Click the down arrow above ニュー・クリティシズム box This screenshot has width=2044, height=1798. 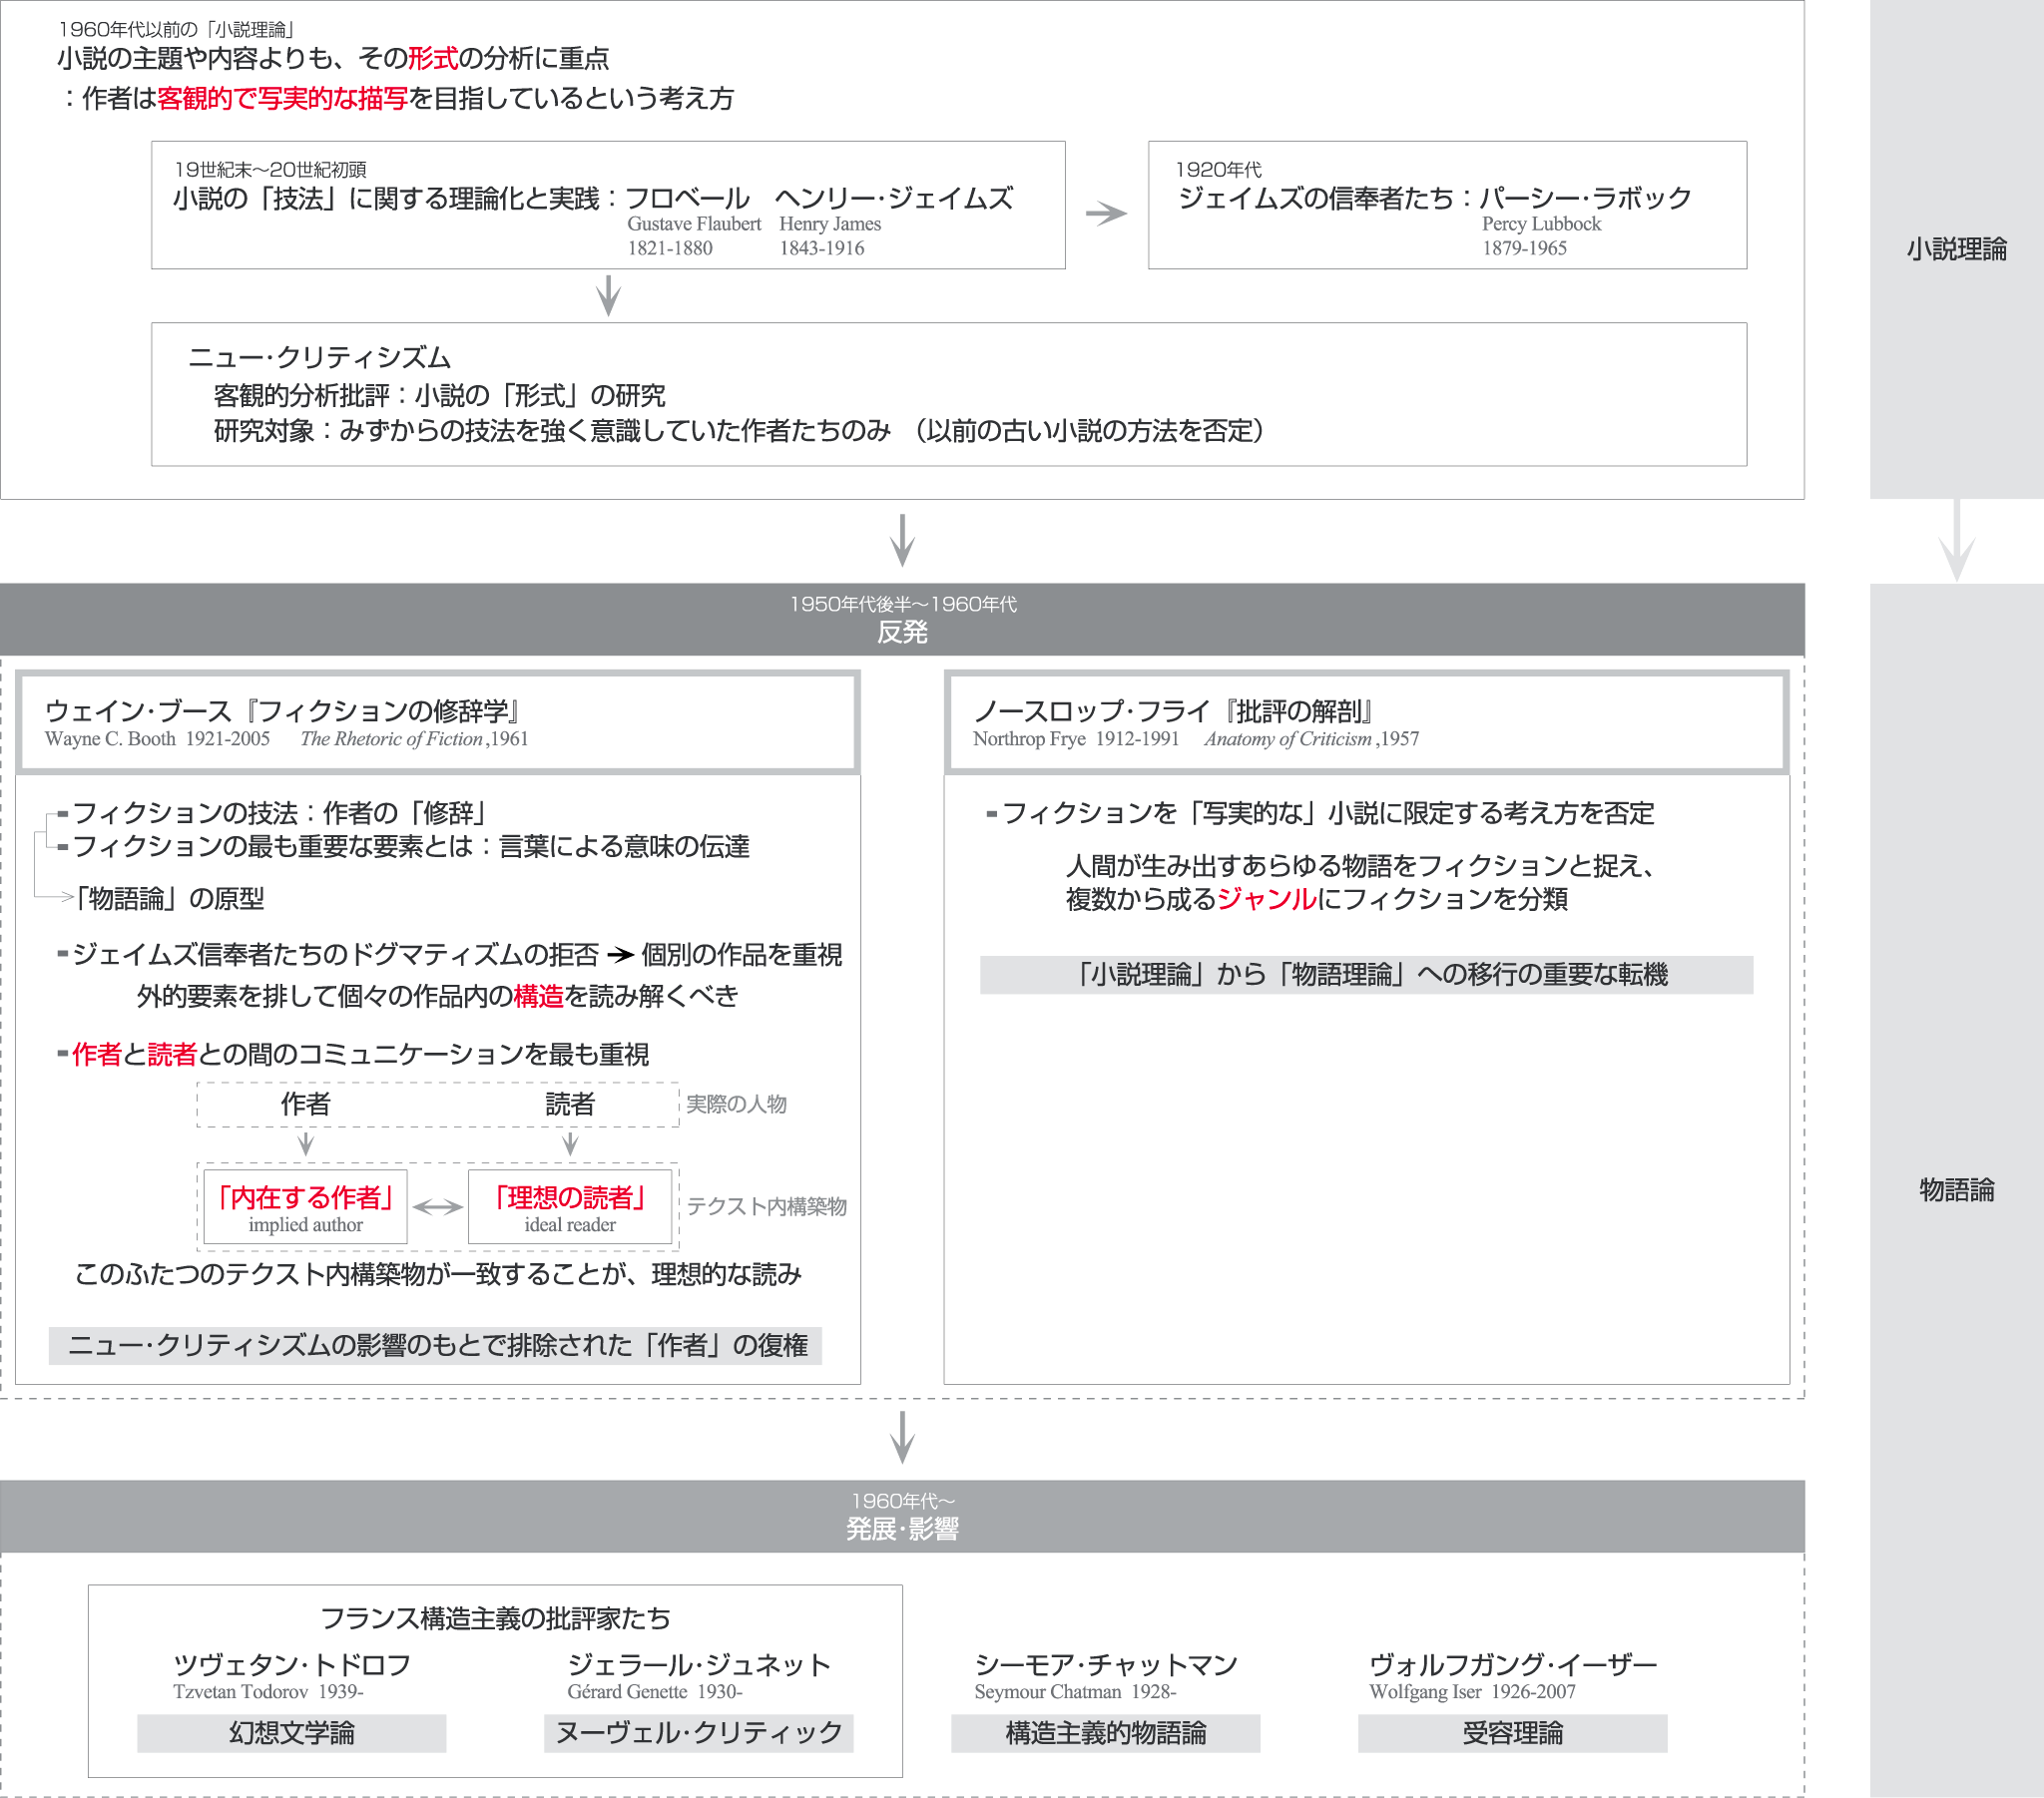pyautogui.click(x=608, y=296)
